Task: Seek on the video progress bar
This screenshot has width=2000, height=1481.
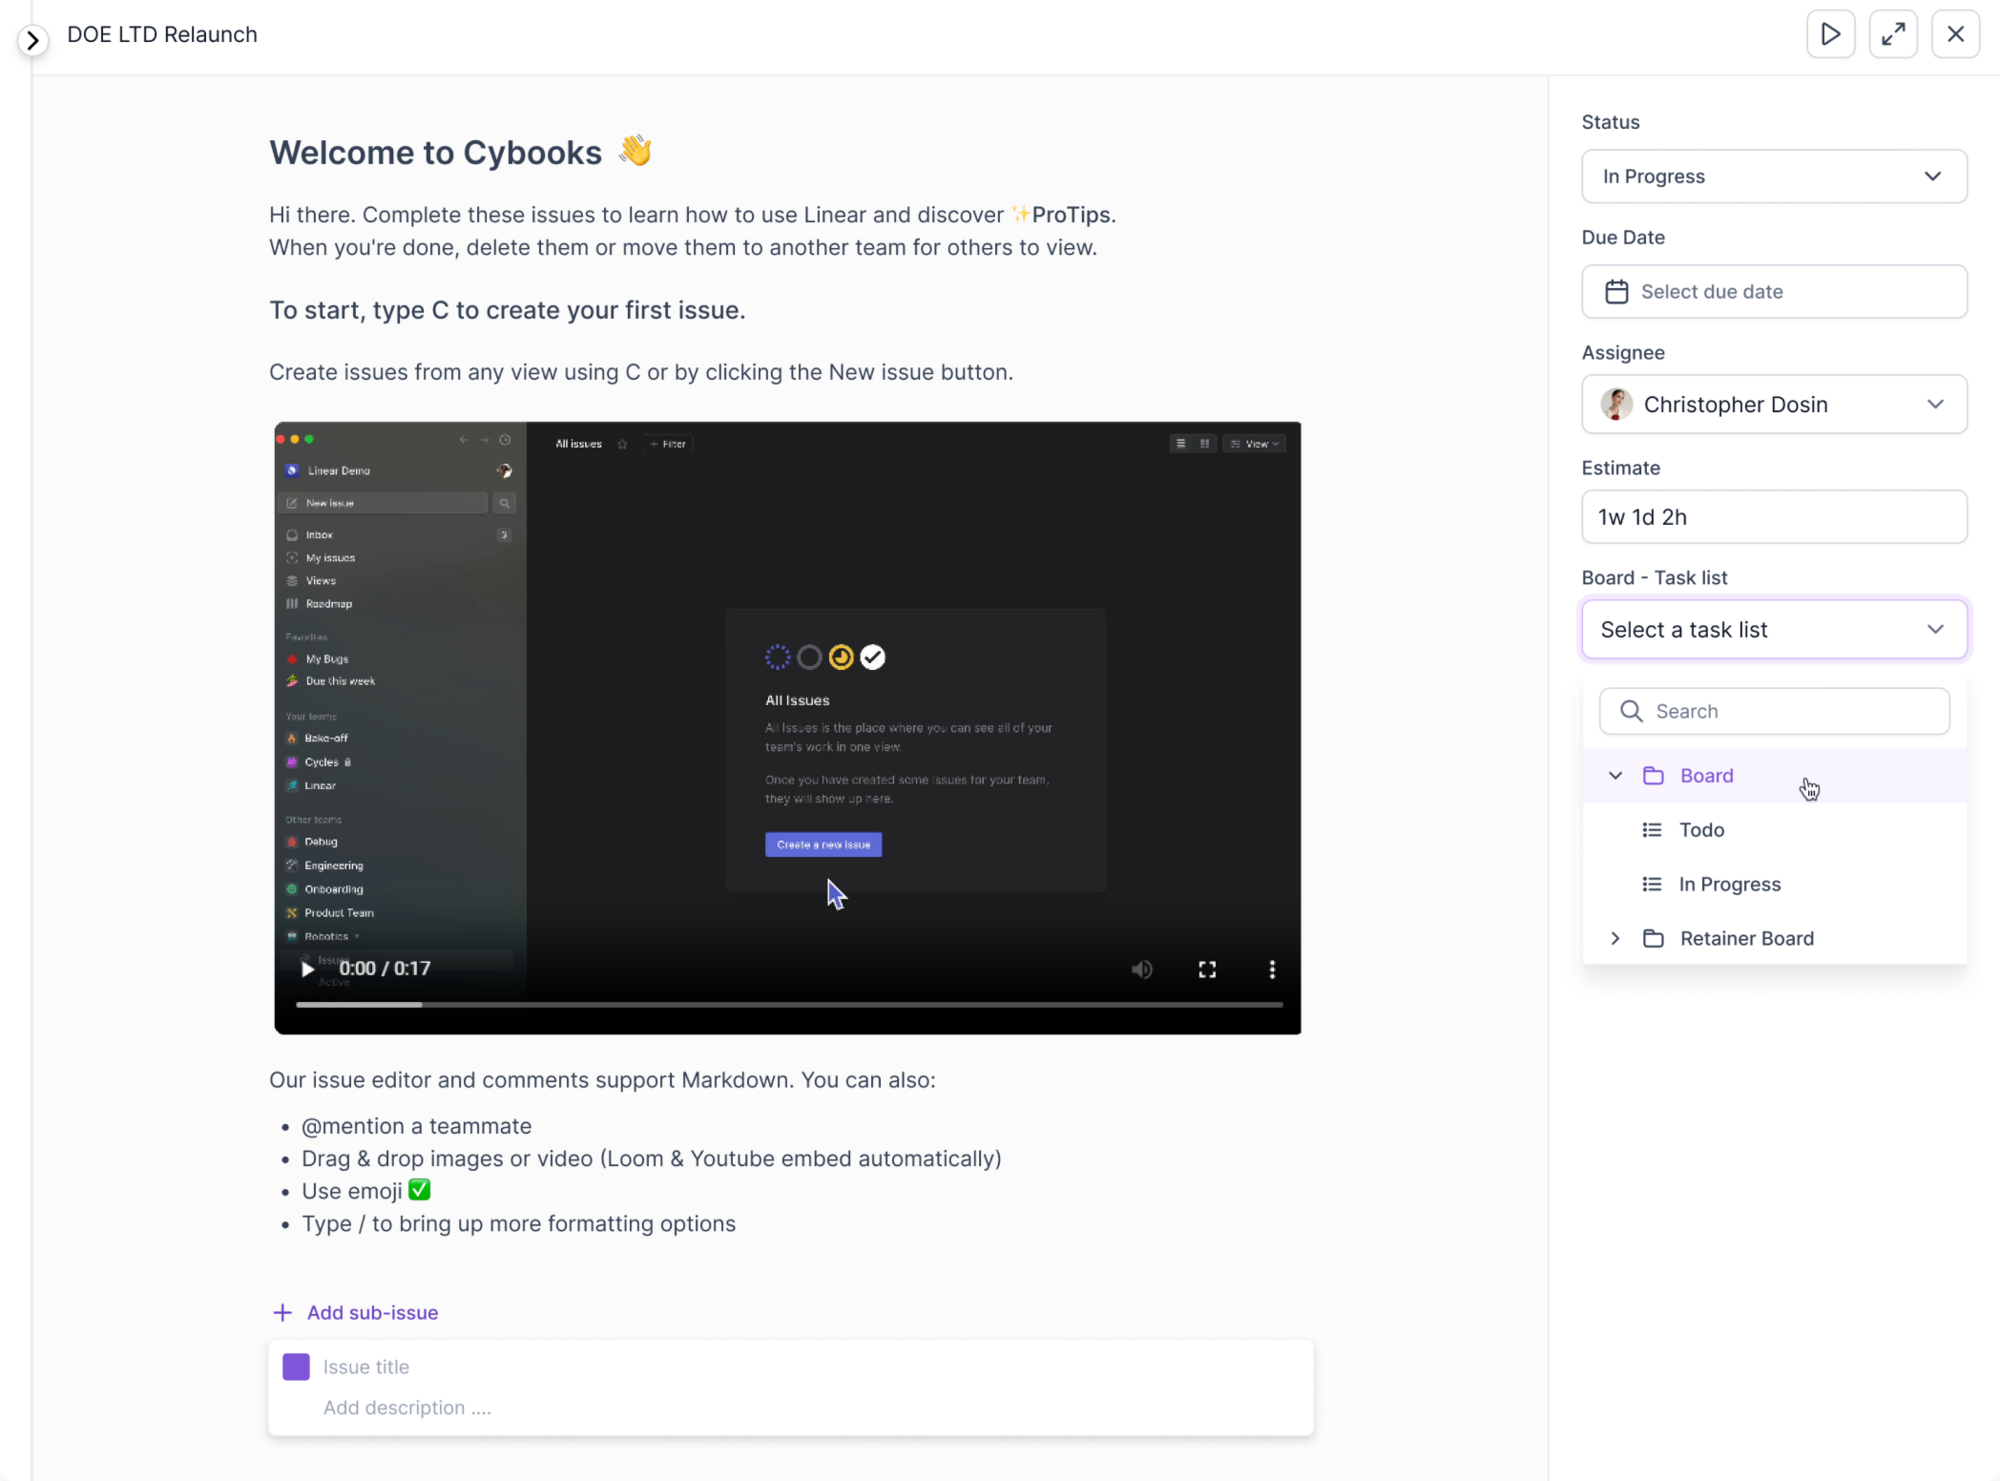Action: click(x=789, y=1004)
